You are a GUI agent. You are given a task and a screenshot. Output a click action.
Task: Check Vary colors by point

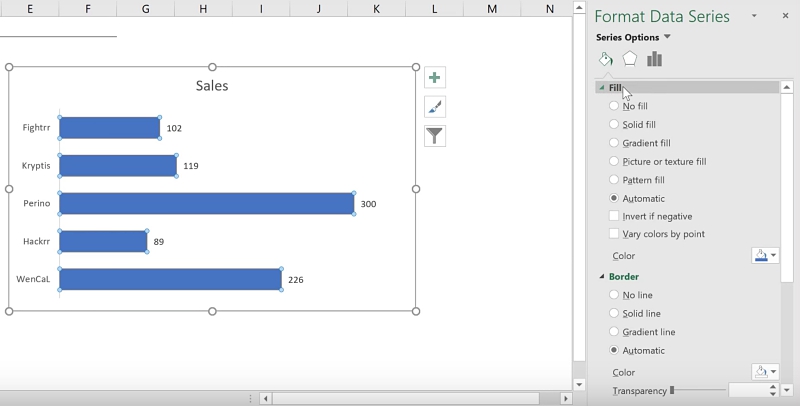pos(614,234)
